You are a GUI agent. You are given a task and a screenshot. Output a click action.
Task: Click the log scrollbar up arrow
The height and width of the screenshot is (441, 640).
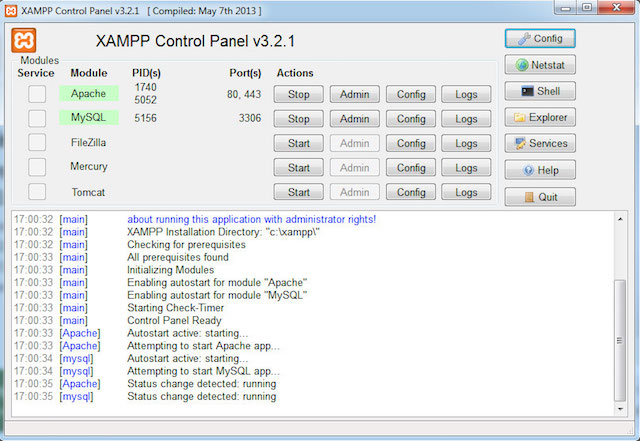tap(620, 219)
